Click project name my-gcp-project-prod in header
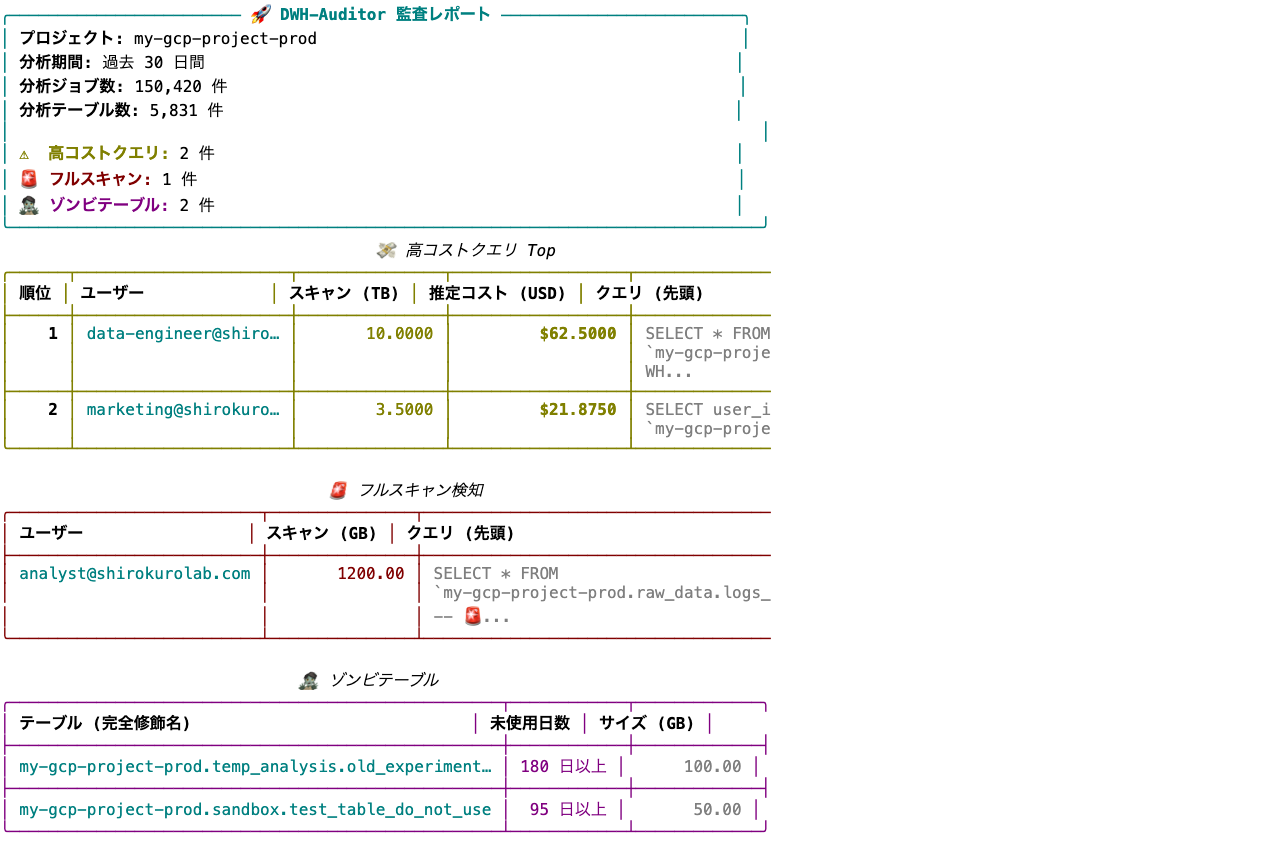The height and width of the screenshot is (859, 1264). [225, 39]
